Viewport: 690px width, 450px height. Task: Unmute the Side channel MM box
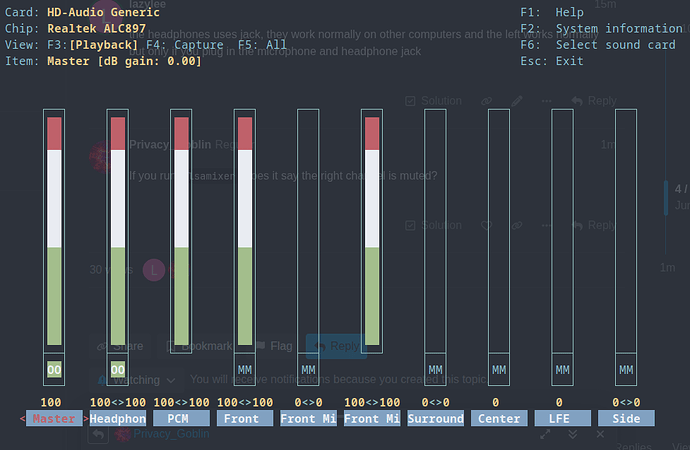pos(626,370)
